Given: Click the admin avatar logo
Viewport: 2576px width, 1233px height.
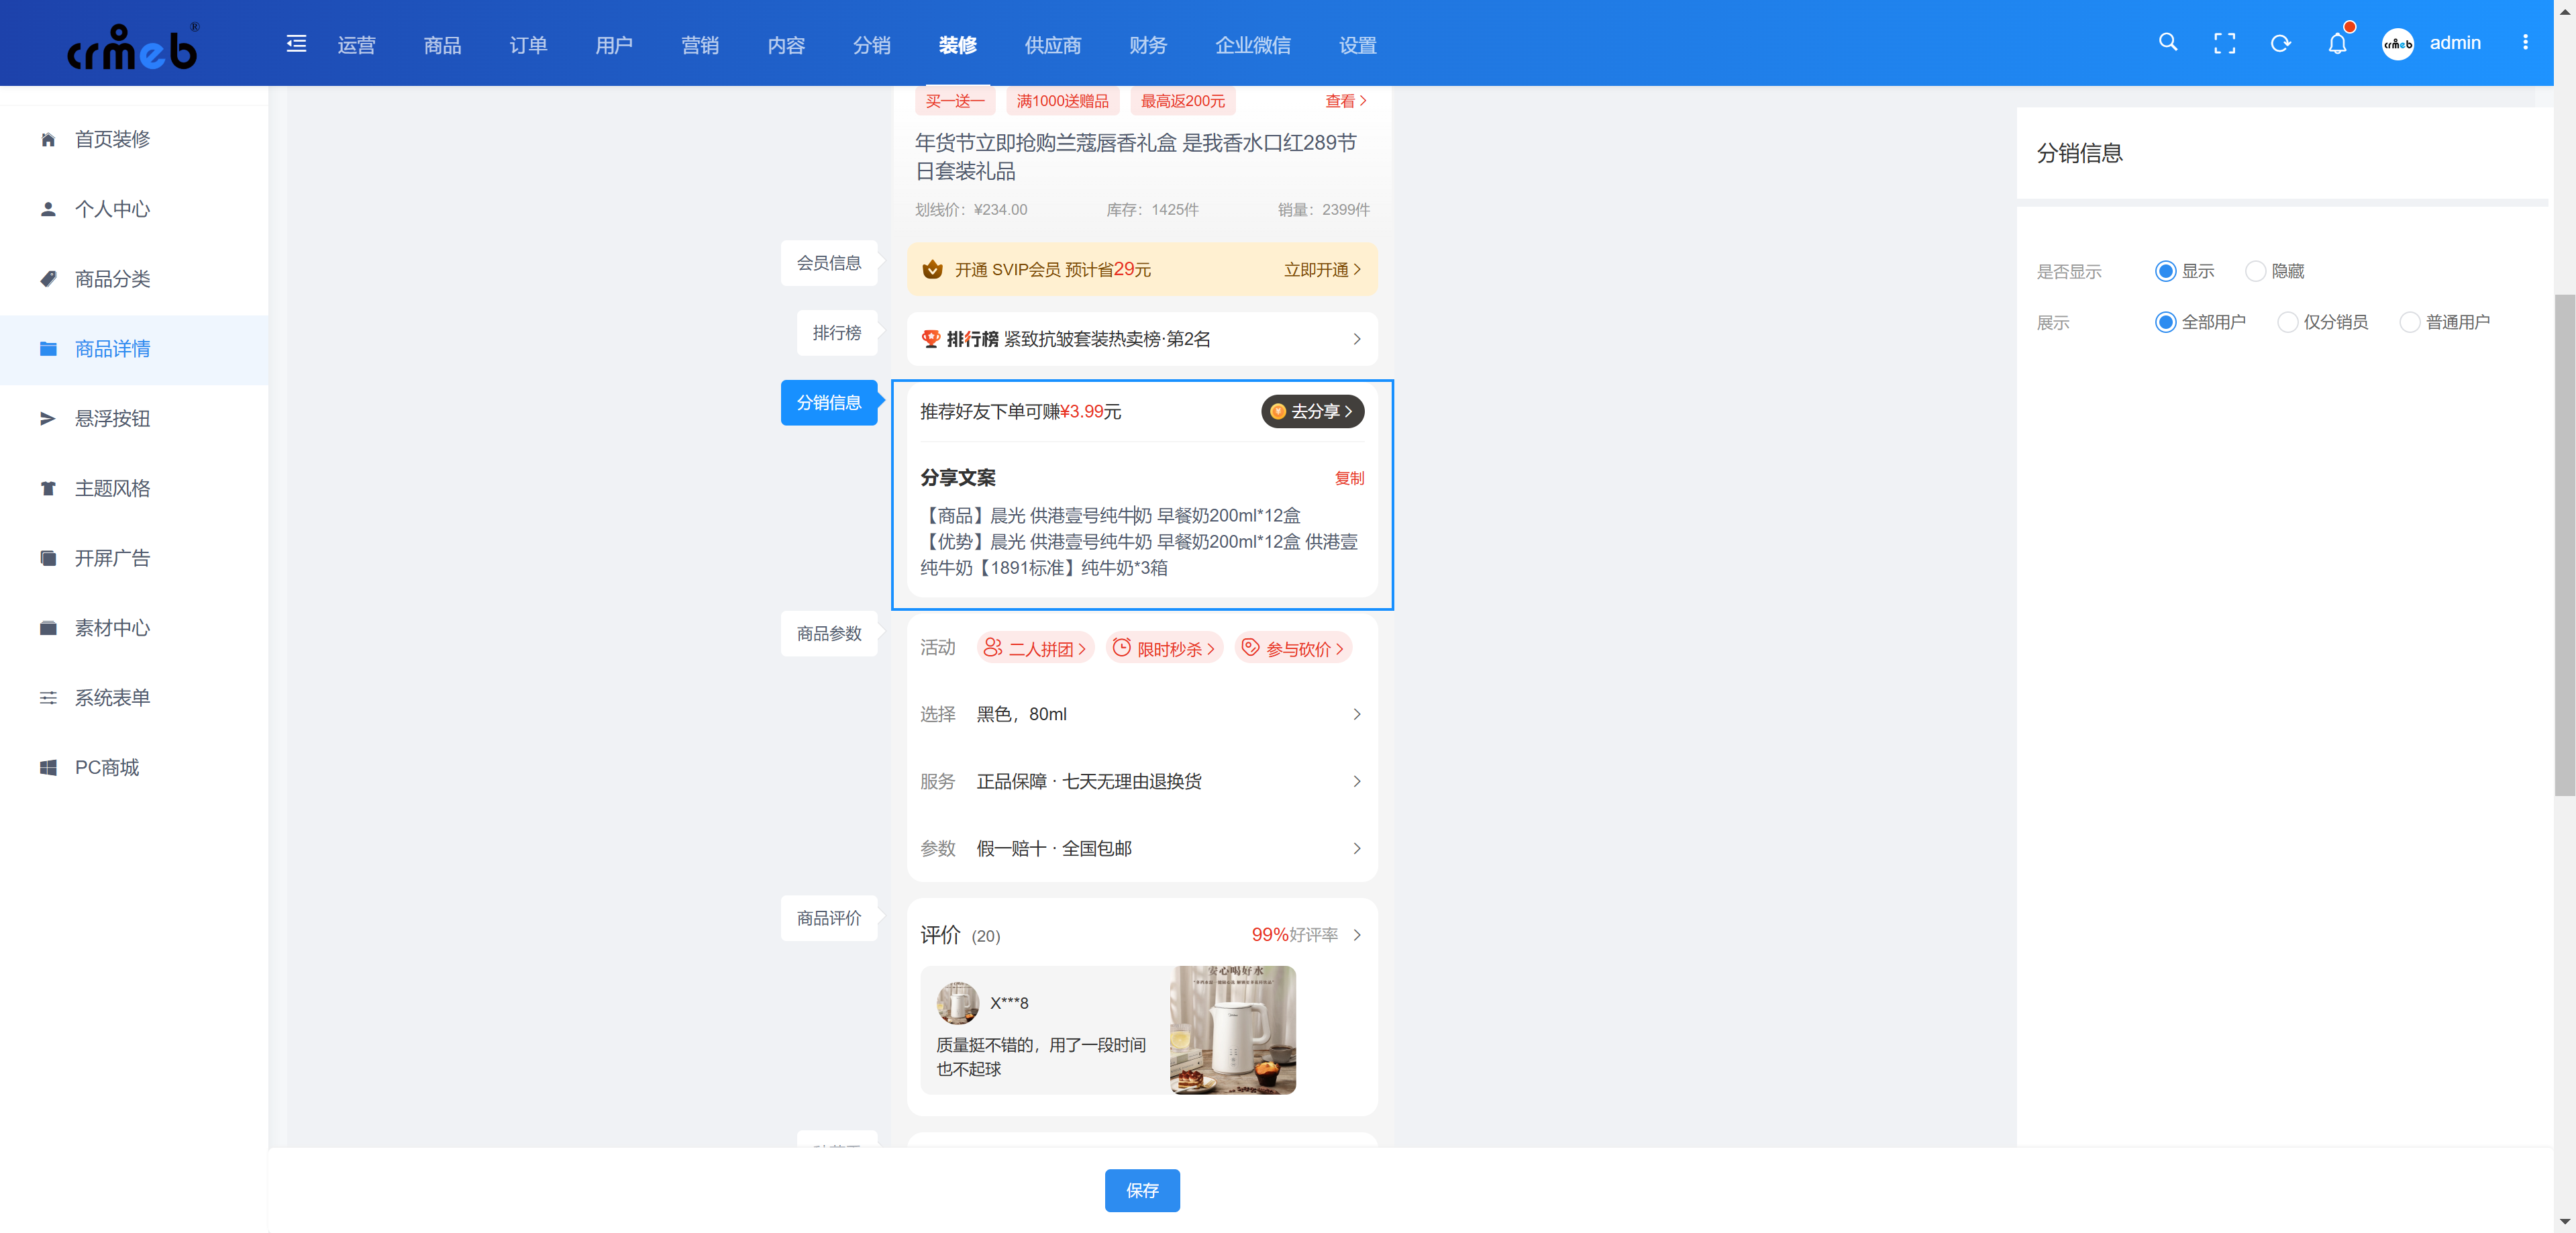Looking at the screenshot, I should [x=2397, y=44].
